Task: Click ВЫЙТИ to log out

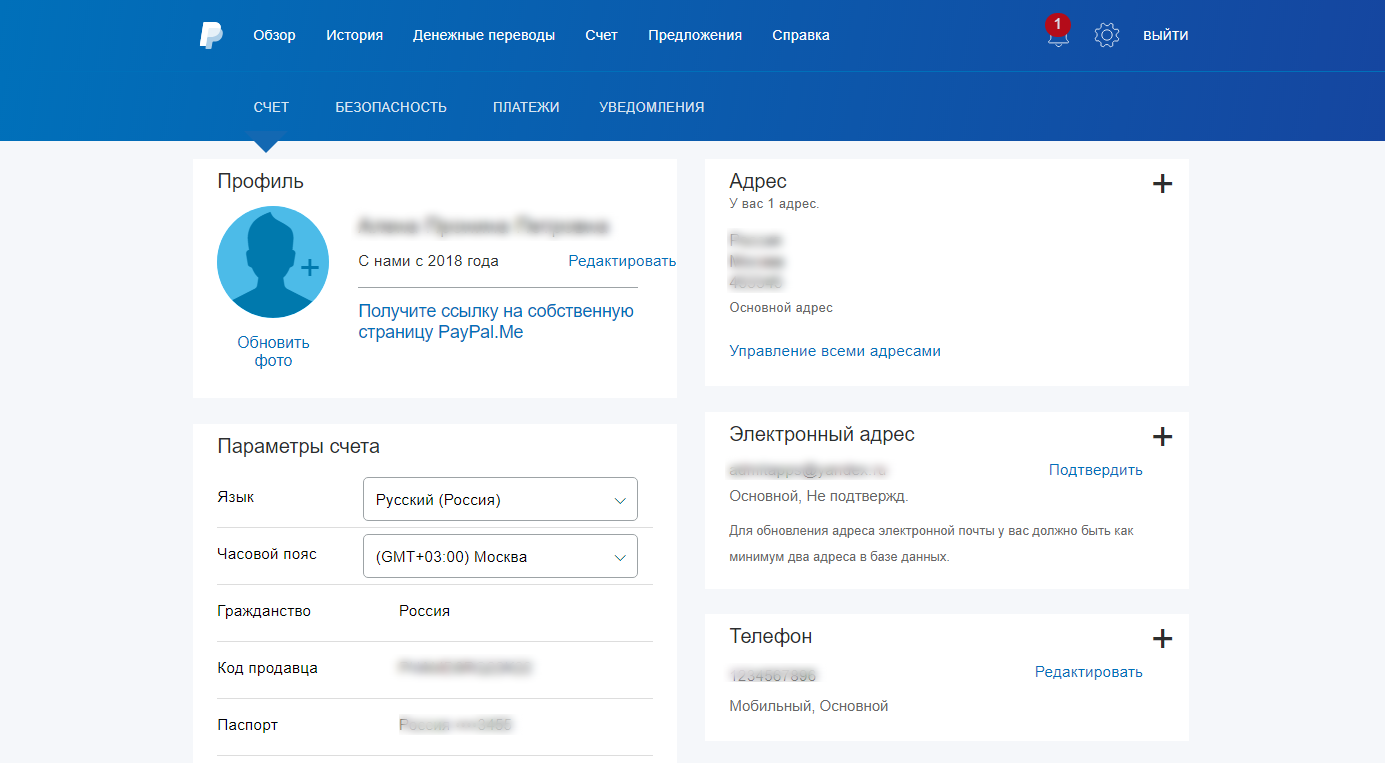Action: click(1165, 34)
